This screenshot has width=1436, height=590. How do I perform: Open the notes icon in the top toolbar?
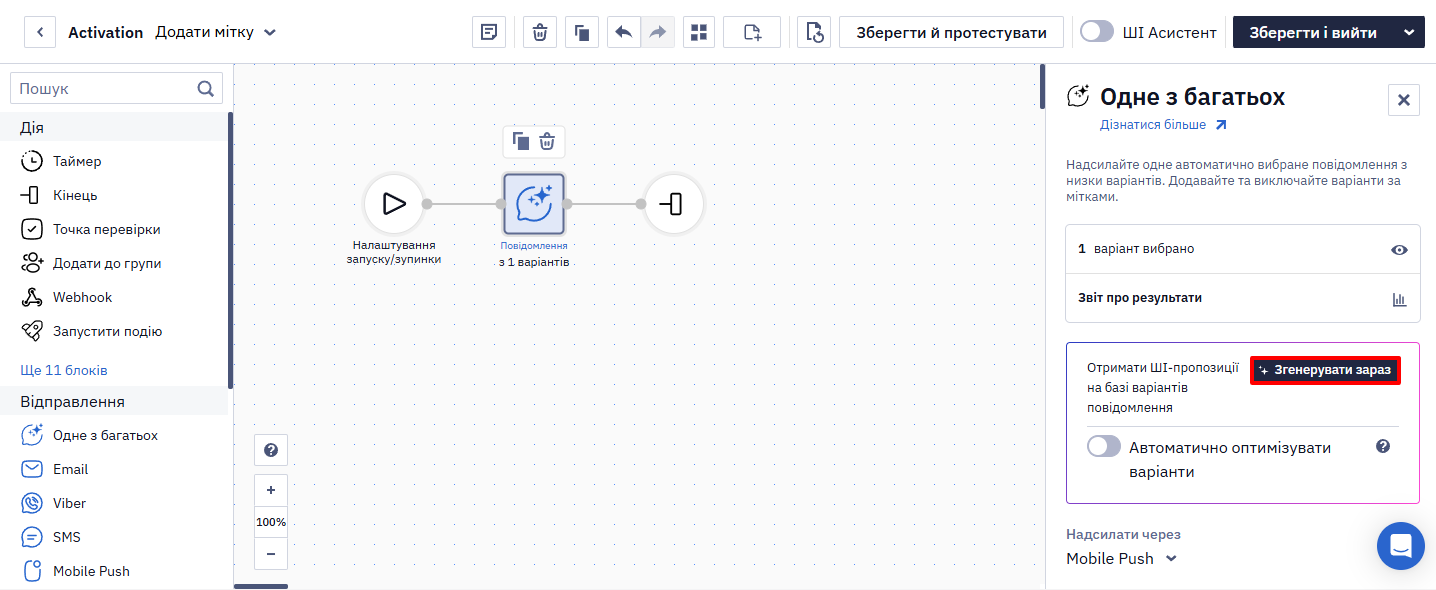[489, 32]
